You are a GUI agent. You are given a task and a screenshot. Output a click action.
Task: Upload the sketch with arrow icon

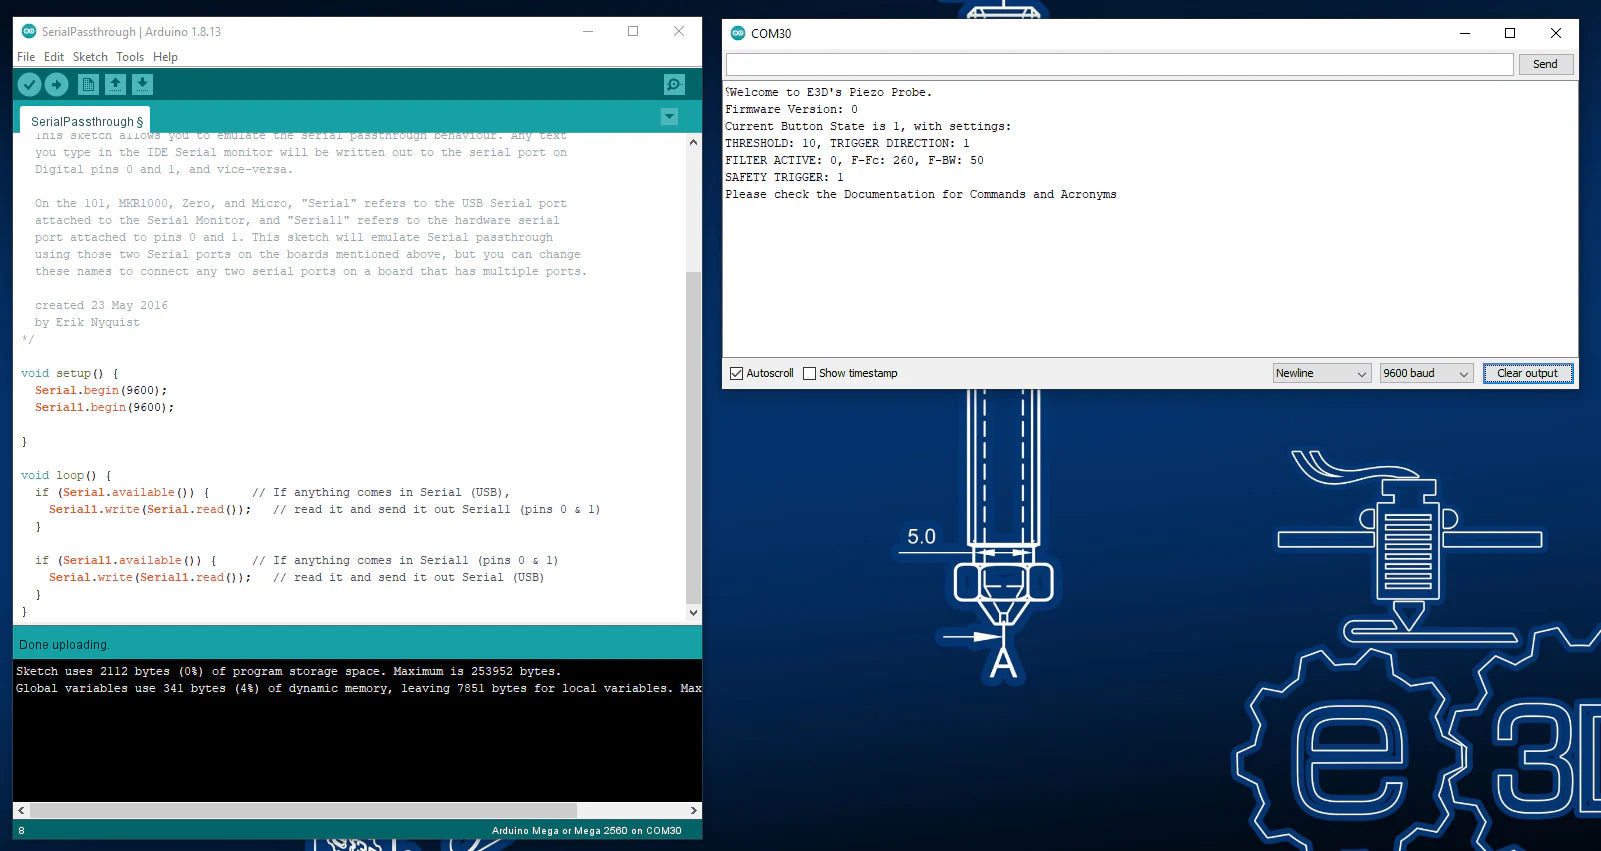(57, 85)
